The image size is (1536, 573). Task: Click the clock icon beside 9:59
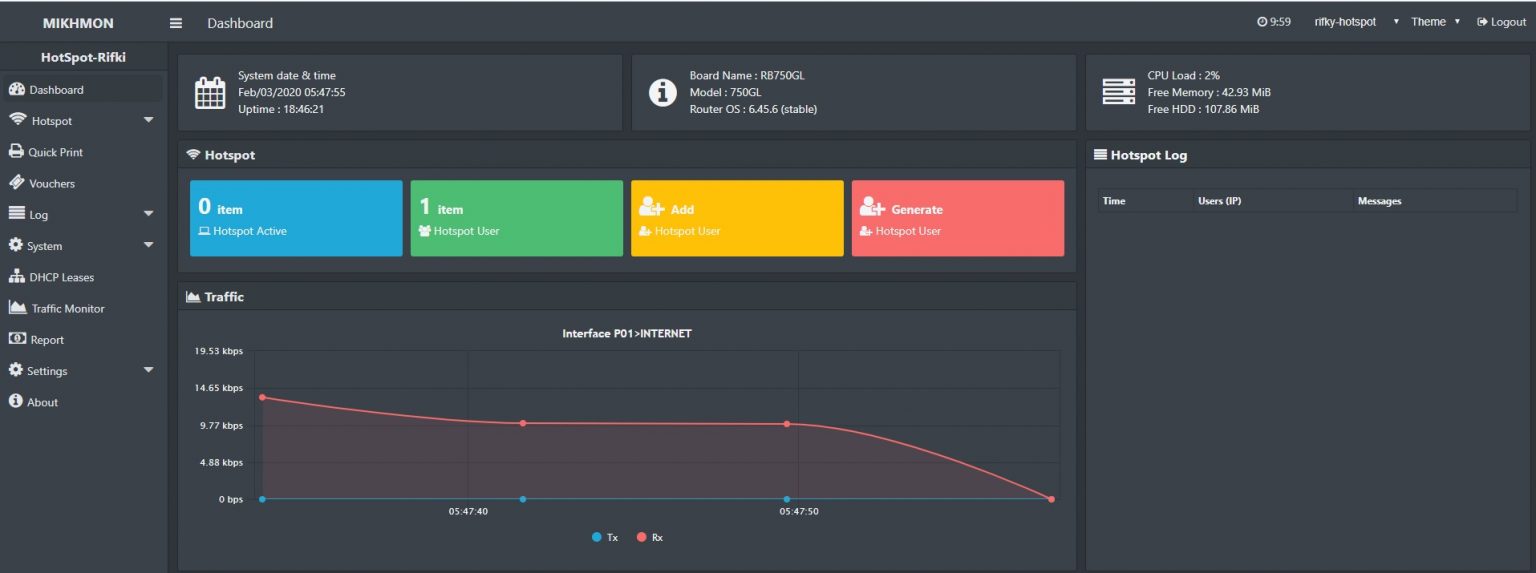click(x=1262, y=22)
